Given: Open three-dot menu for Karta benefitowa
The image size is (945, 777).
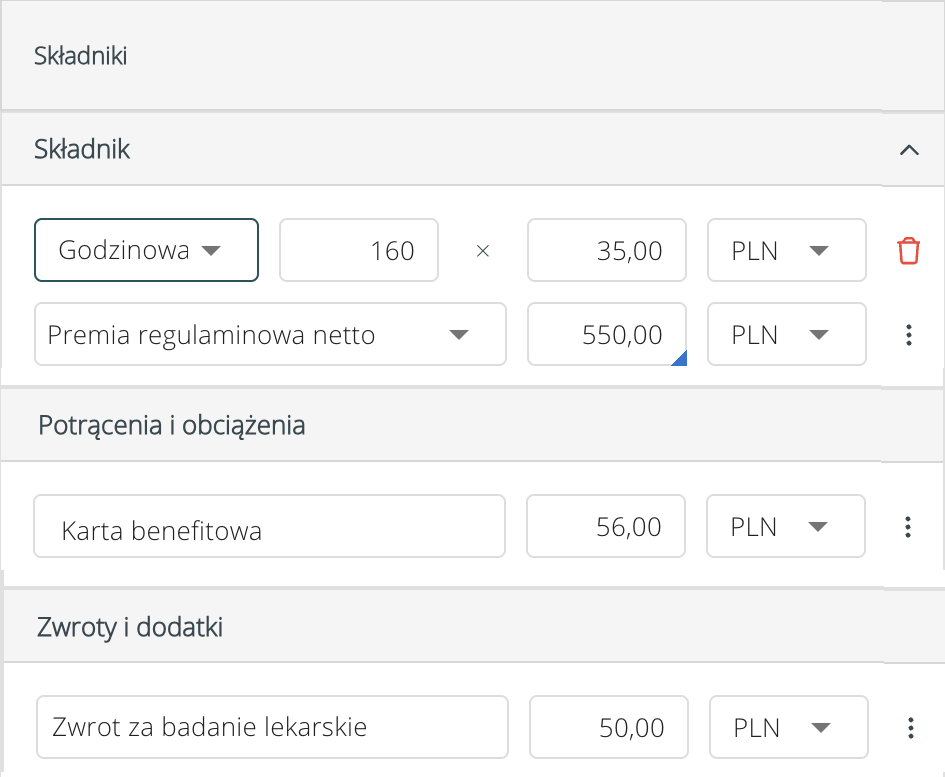Looking at the screenshot, I should point(908,527).
